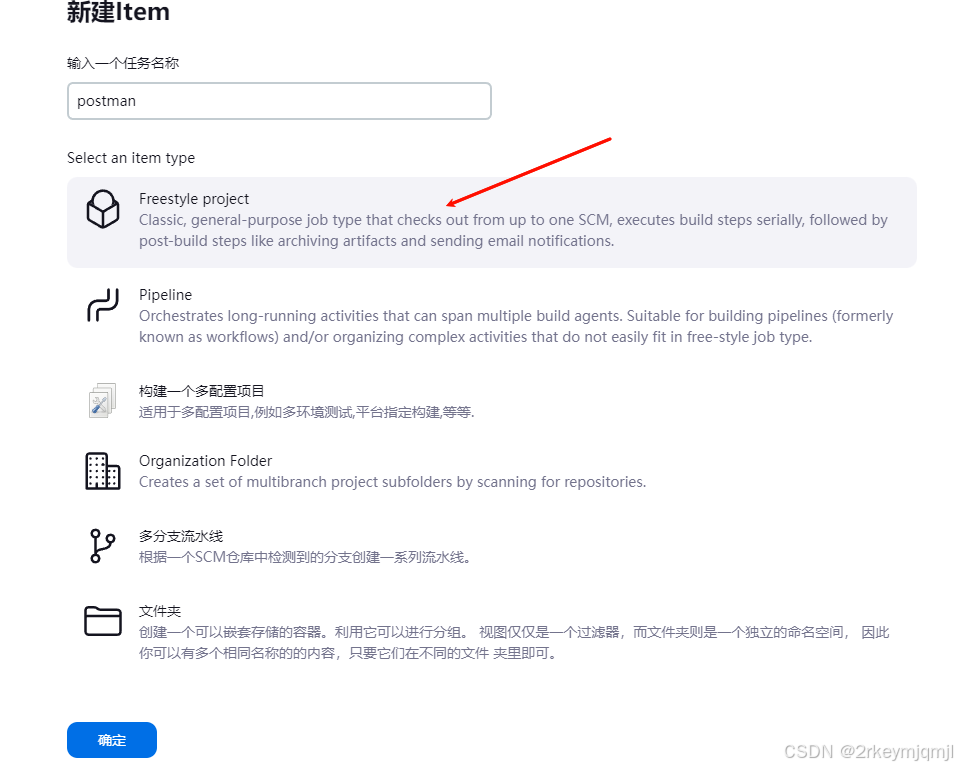The height and width of the screenshot is (769, 958).
Task: Click the Freestyle project cube icon
Action: tap(103, 209)
